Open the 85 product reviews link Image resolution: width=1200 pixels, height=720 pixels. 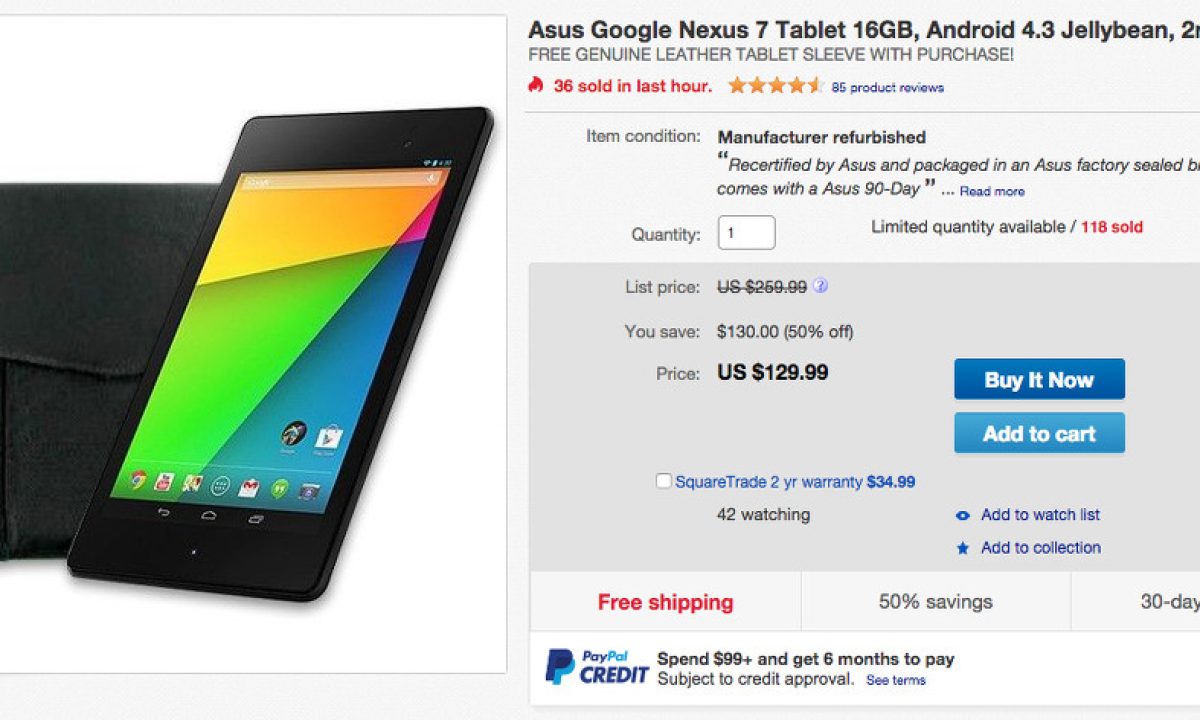887,87
